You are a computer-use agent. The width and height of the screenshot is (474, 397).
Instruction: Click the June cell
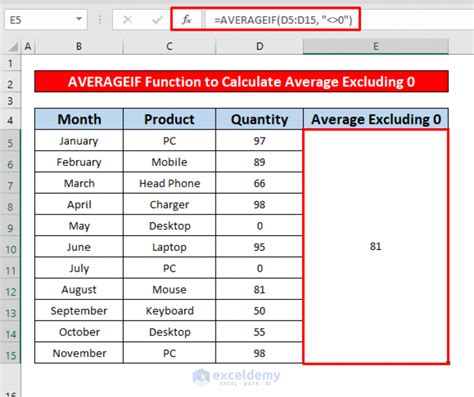click(x=79, y=247)
